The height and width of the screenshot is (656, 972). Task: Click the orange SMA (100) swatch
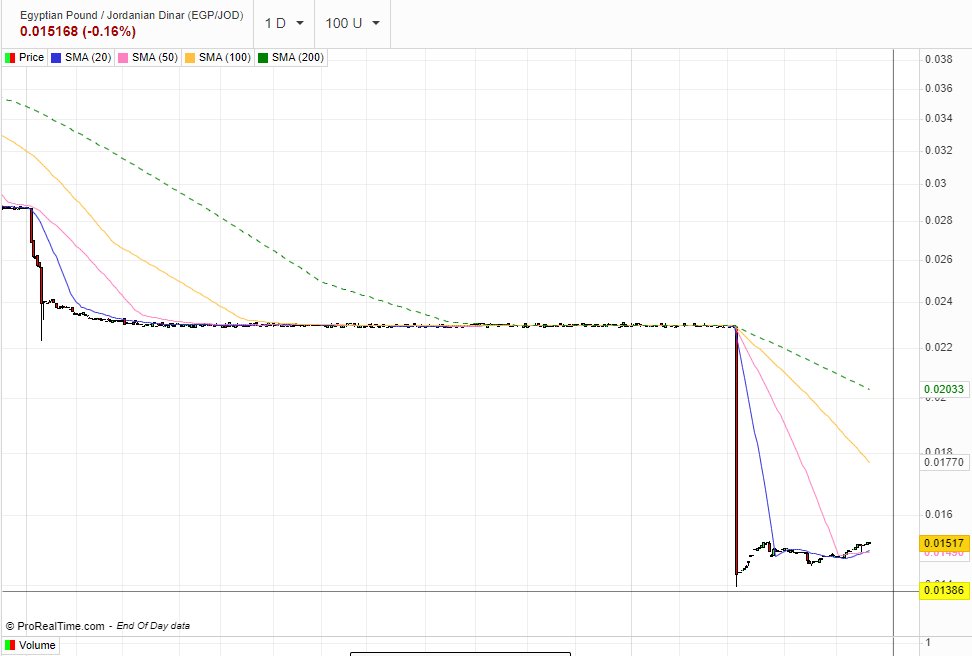pos(190,58)
